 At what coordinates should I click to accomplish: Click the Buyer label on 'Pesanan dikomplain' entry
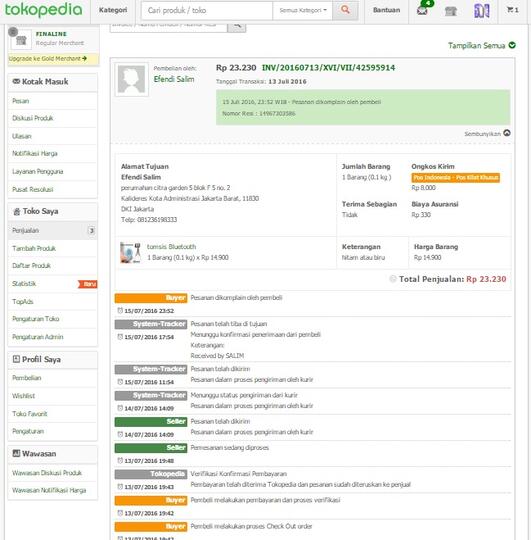[151, 298]
